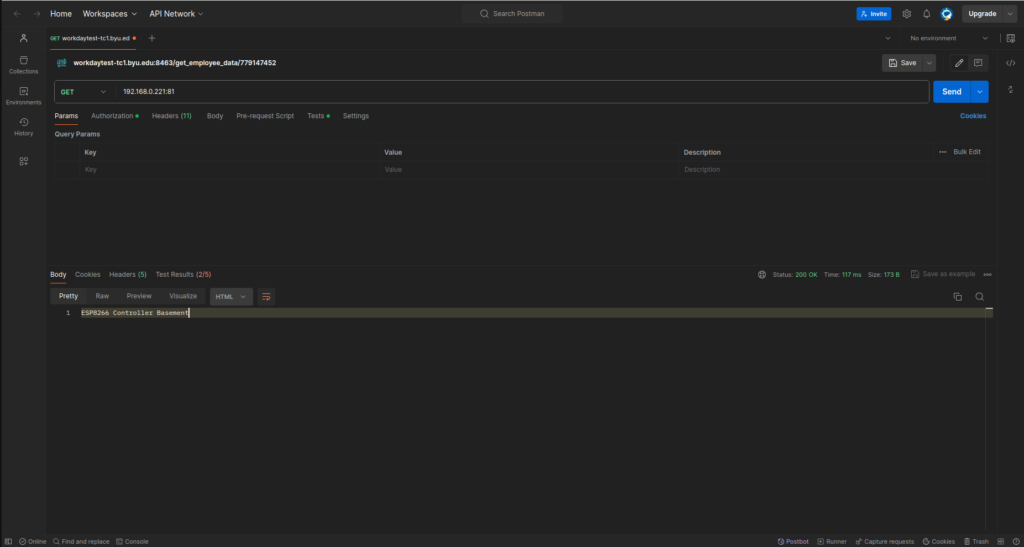The image size is (1024, 547).
Task: Open the response more options ellipsis
Action: point(987,275)
